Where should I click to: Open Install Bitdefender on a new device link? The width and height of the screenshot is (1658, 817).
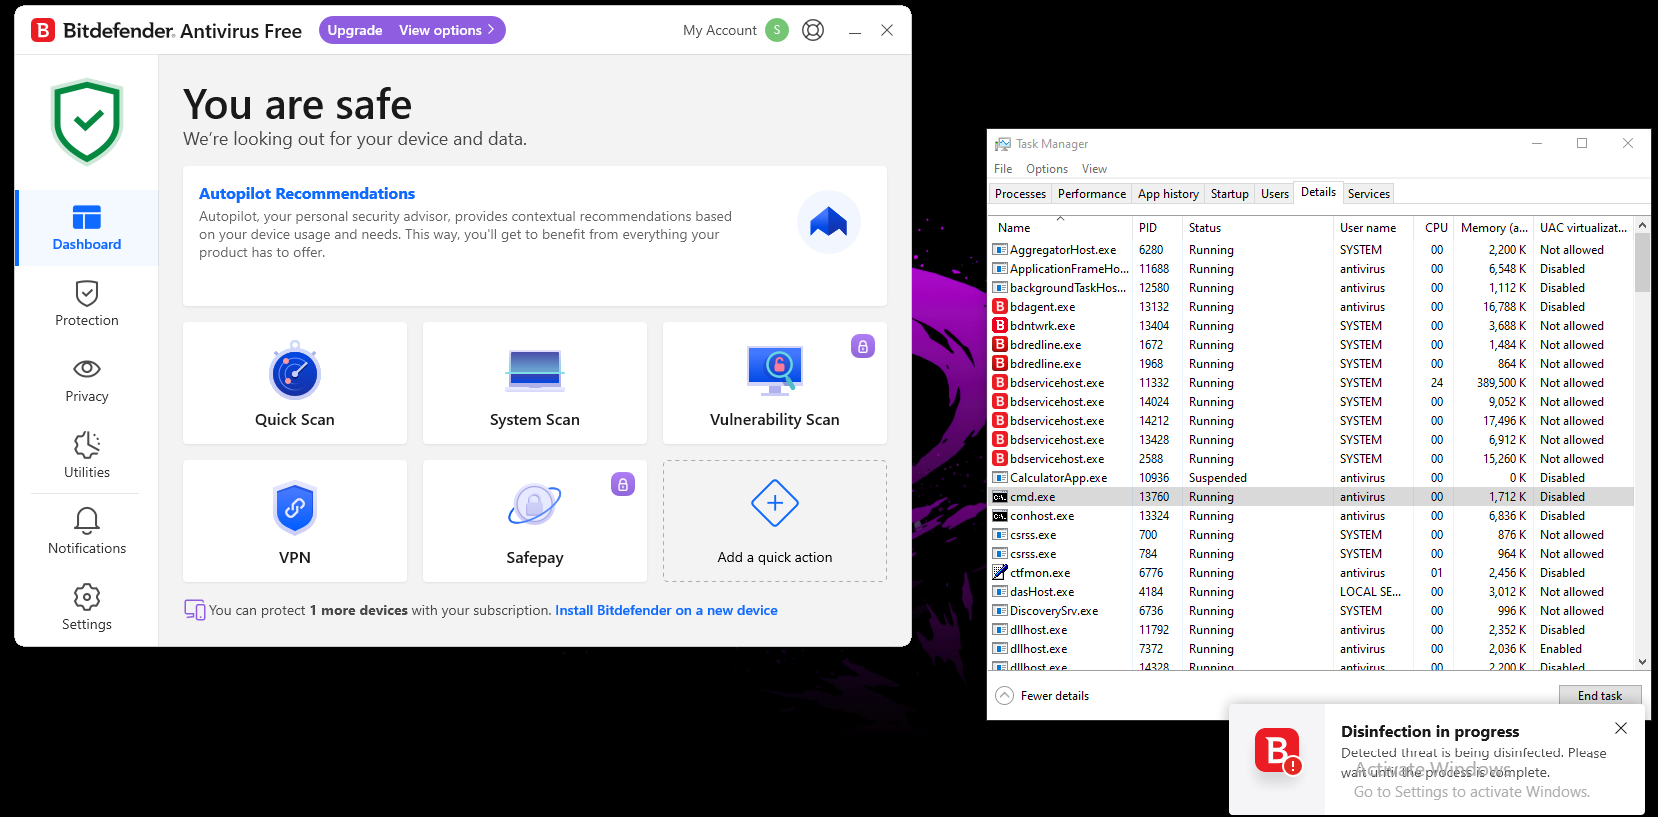(x=666, y=610)
